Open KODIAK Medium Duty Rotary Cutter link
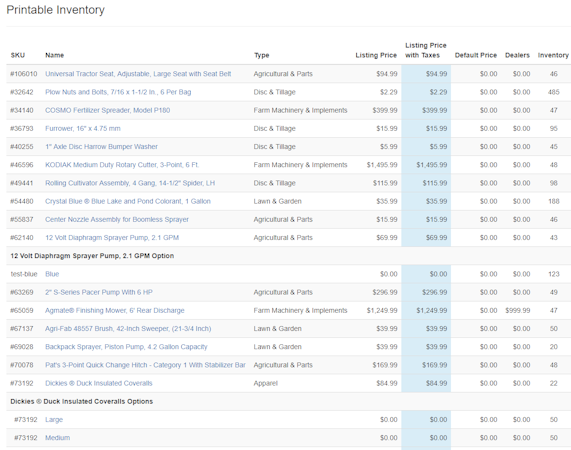 122,165
